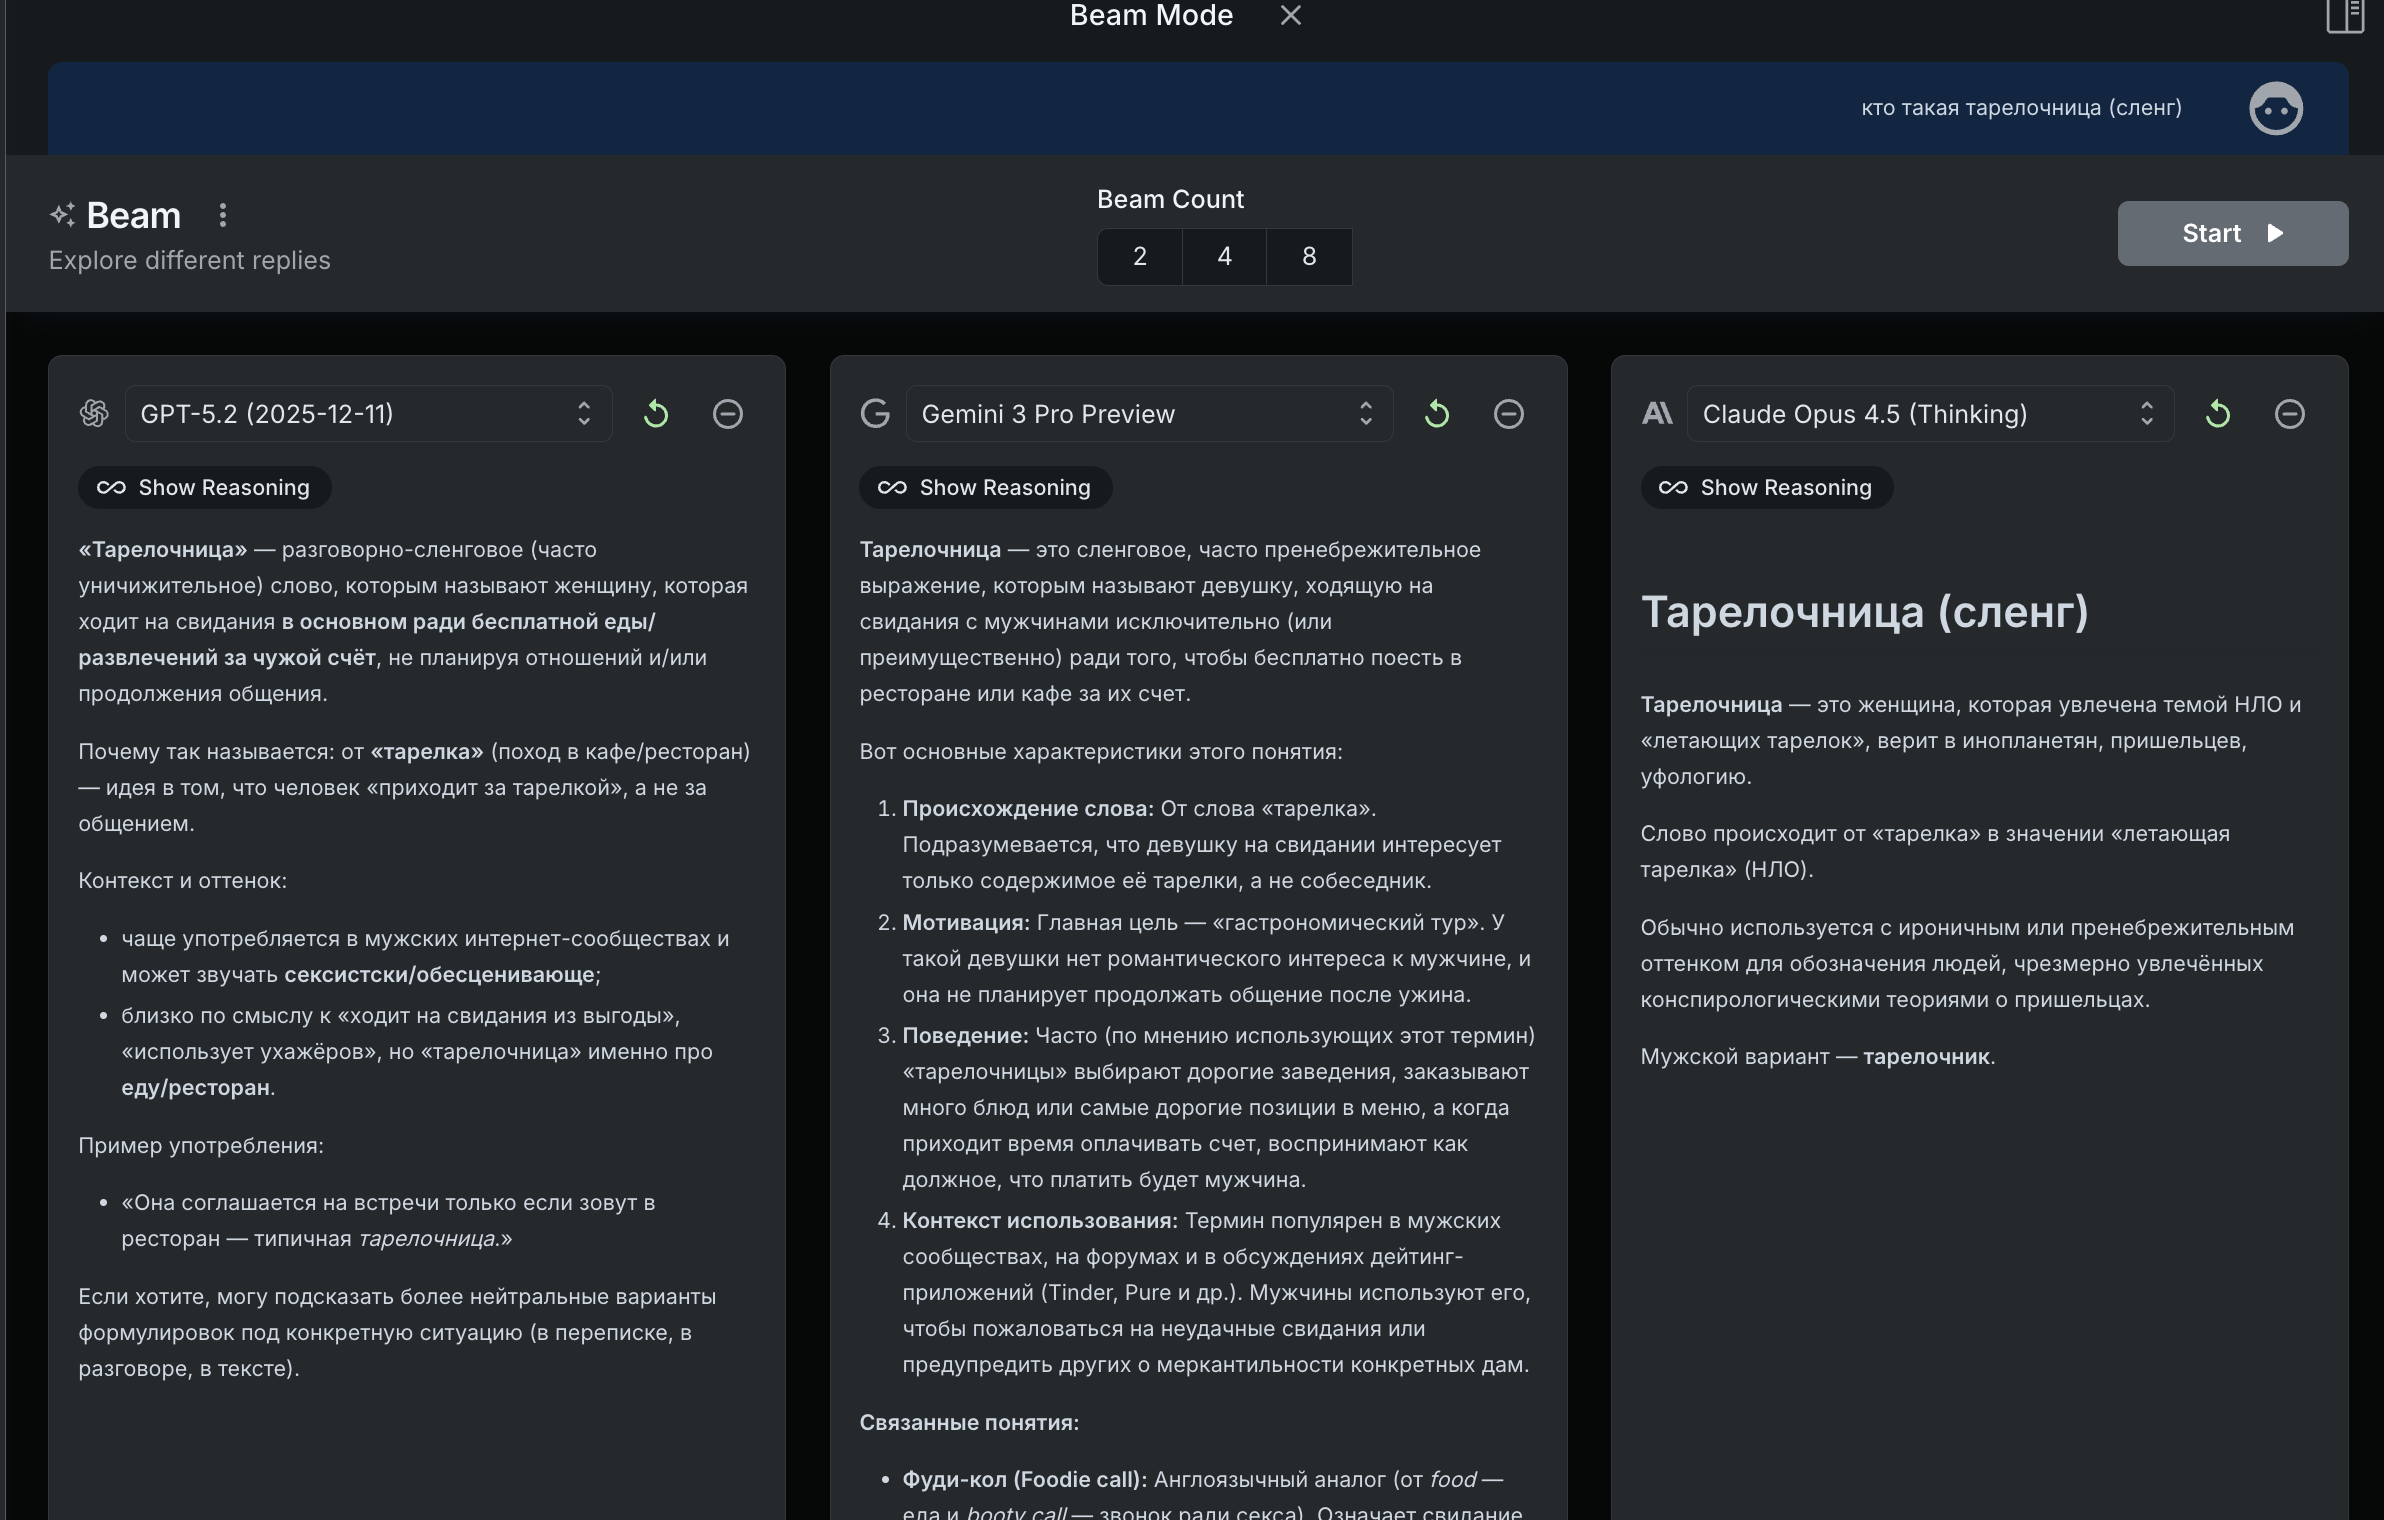2384x1520 pixels.
Task: Regenerate the GPT-5.2 beam response
Action: (656, 414)
